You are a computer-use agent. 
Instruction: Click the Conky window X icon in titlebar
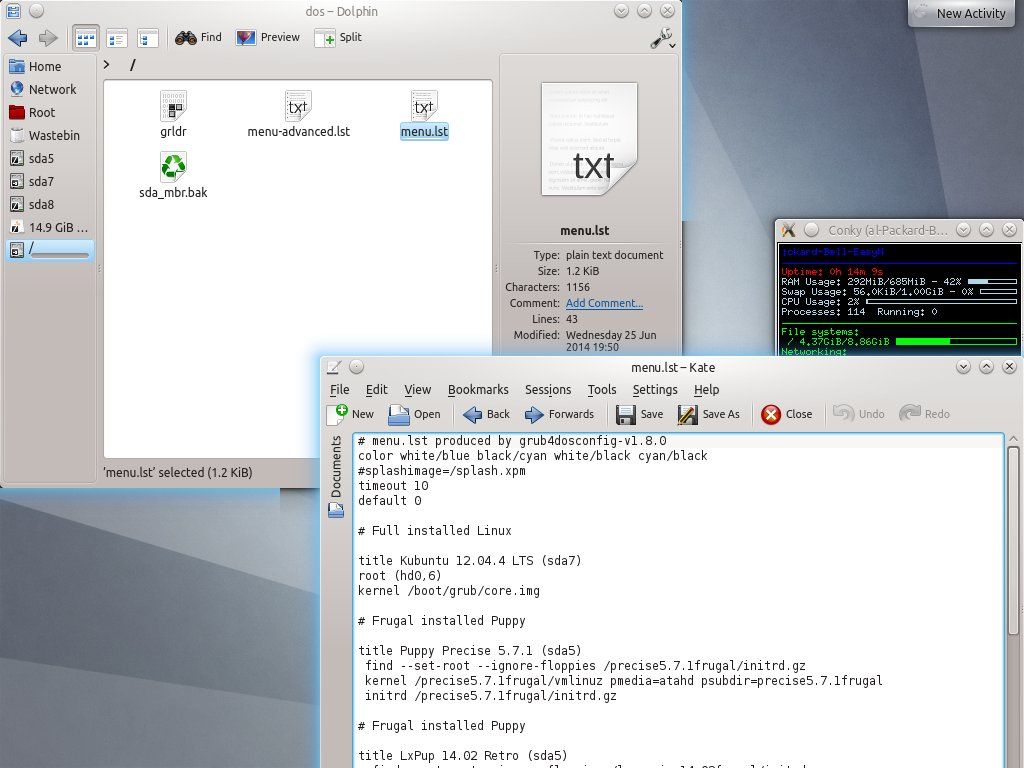789,230
